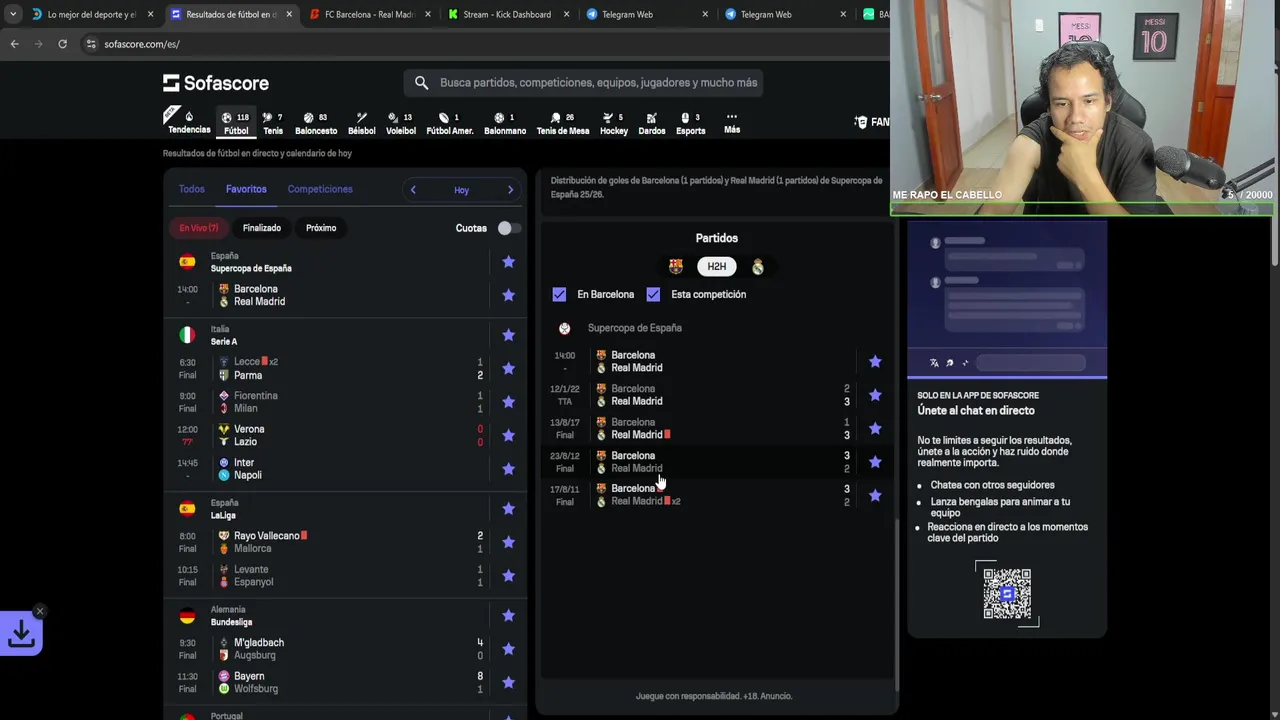
Task: Select the Fútbol Amer. sport category
Action: click(x=450, y=123)
